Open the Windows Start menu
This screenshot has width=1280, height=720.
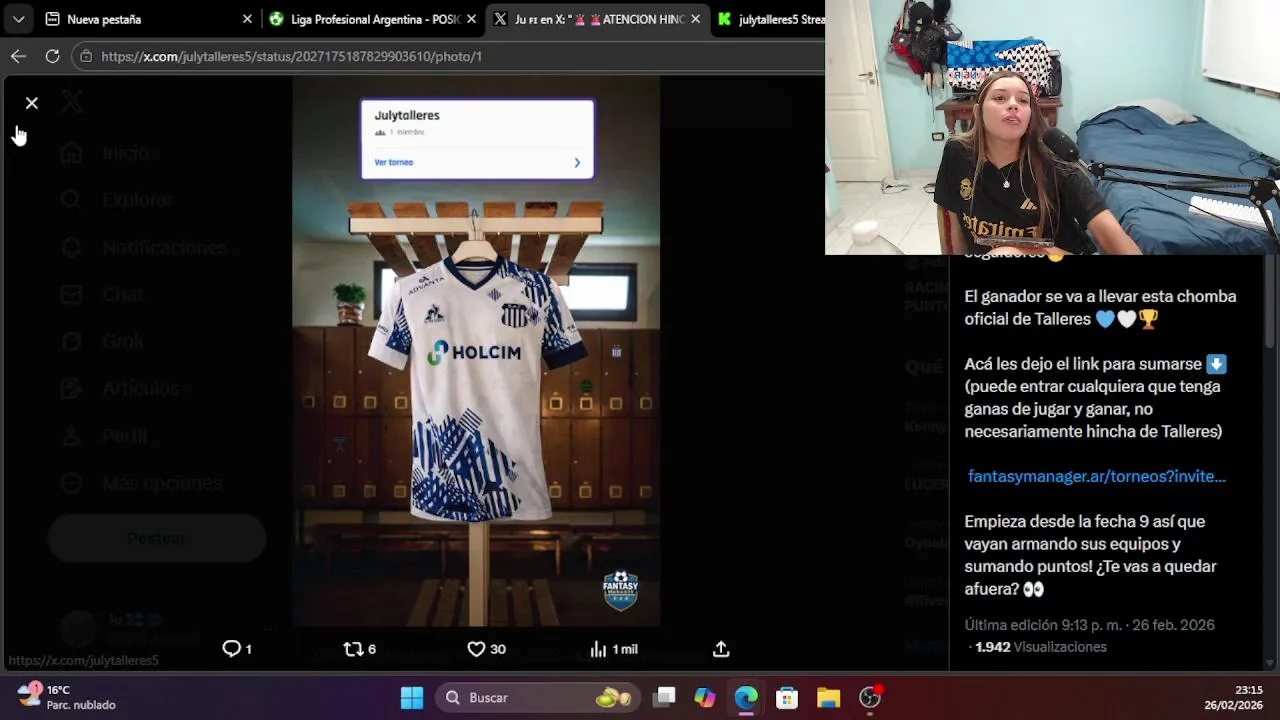(x=412, y=698)
